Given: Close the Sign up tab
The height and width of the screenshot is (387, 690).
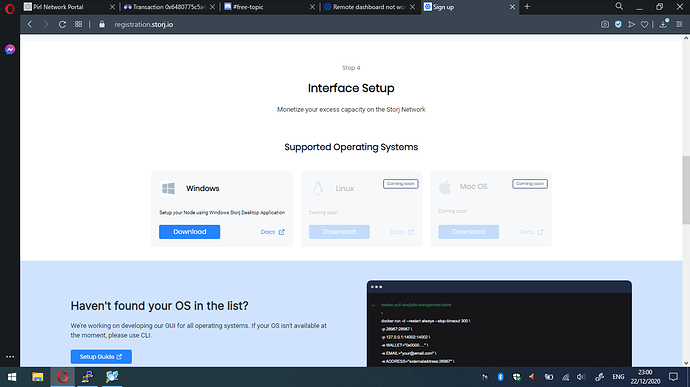Looking at the screenshot, I should click(x=512, y=7).
